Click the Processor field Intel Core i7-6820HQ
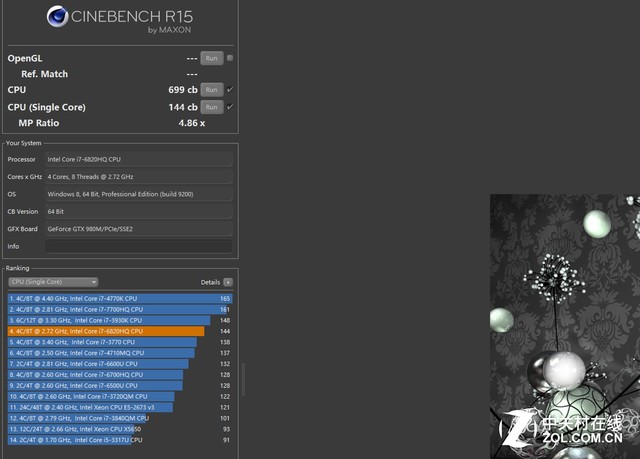This screenshot has height=459, width=640. 139,159
